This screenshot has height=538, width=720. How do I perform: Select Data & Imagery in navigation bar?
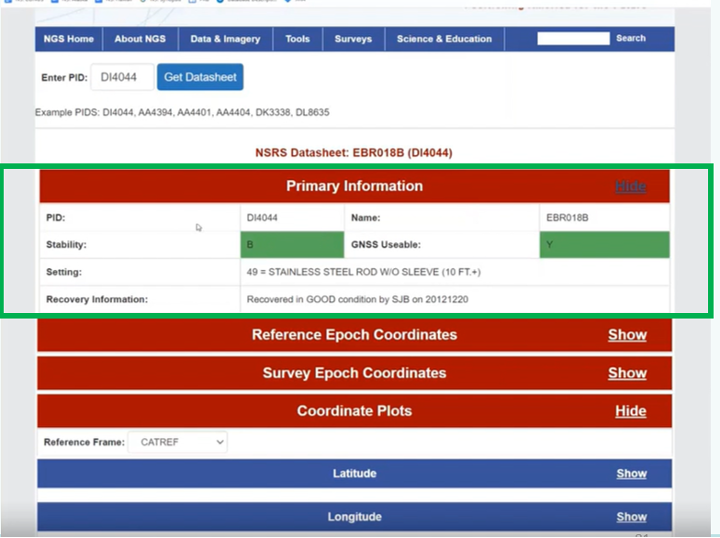coord(225,39)
